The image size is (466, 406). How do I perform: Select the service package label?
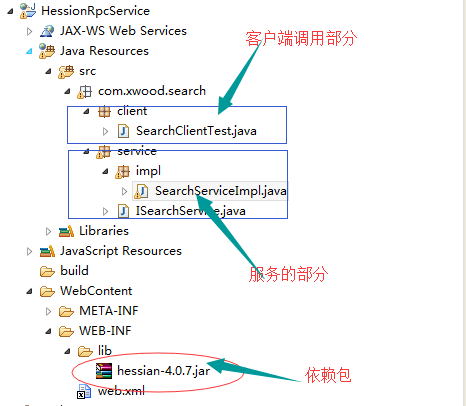tap(137, 151)
